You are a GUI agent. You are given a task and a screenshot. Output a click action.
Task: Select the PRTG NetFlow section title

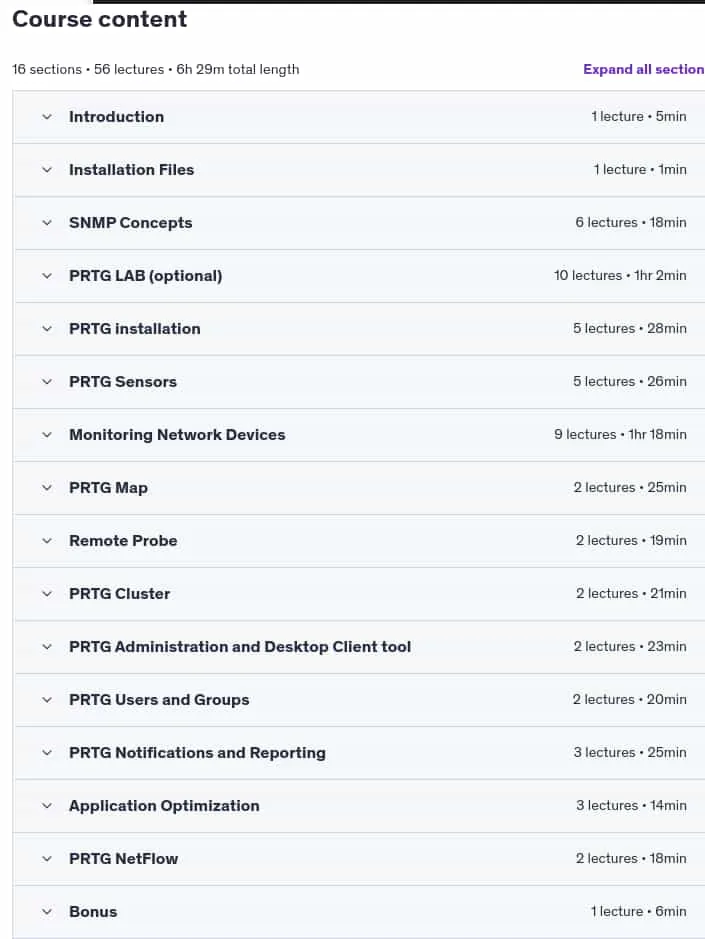pyautogui.click(x=123, y=859)
